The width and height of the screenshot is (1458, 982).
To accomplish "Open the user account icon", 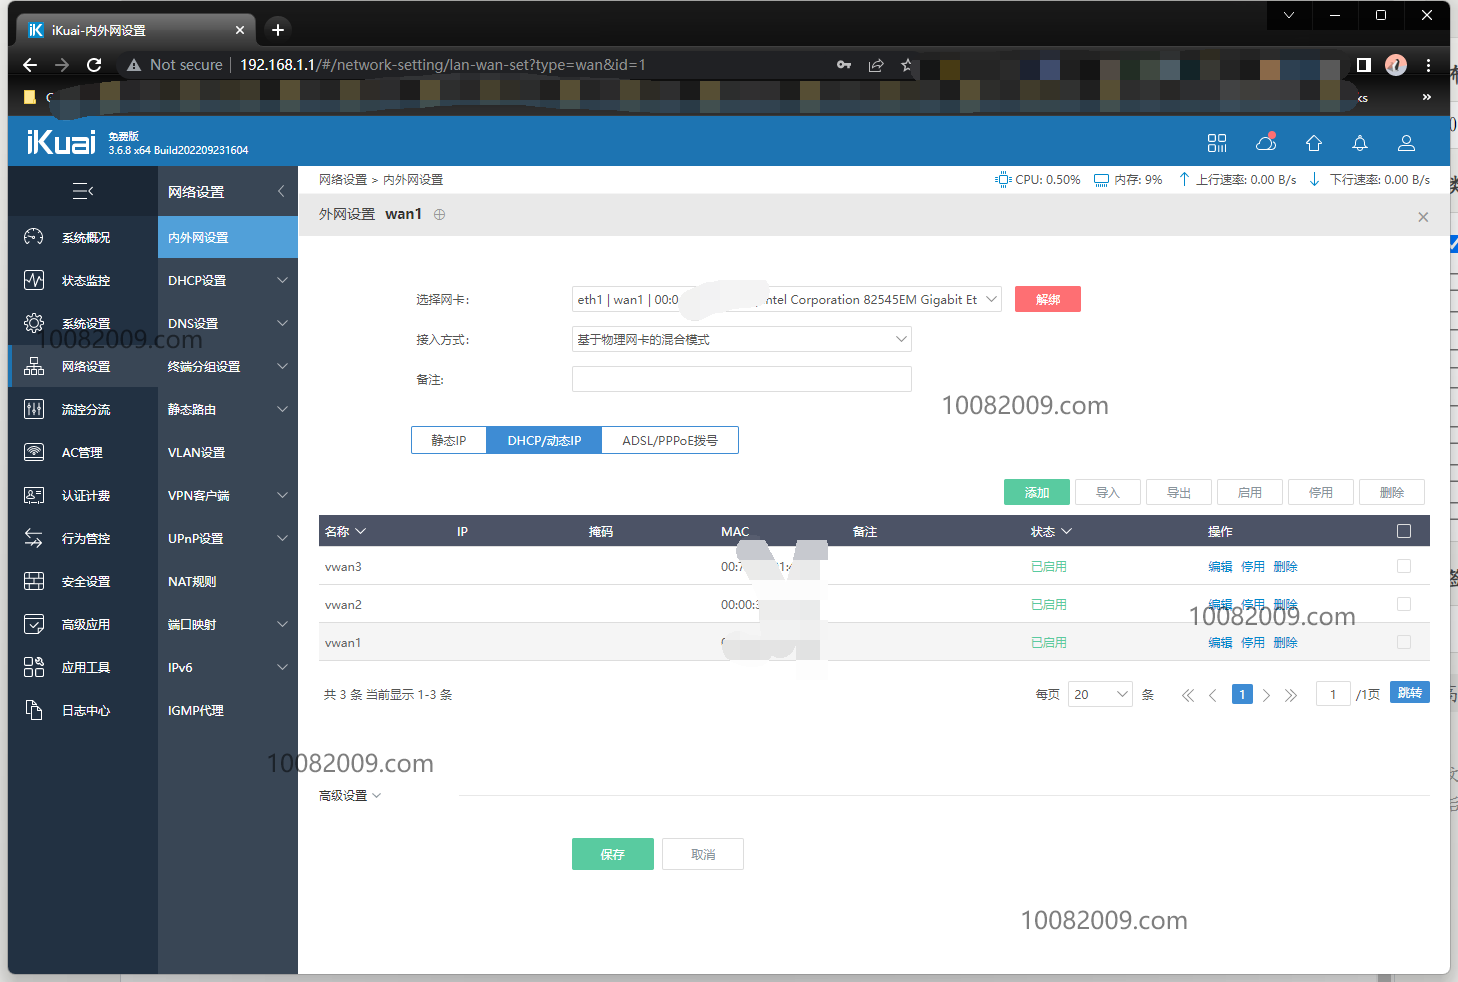I will (x=1406, y=143).
